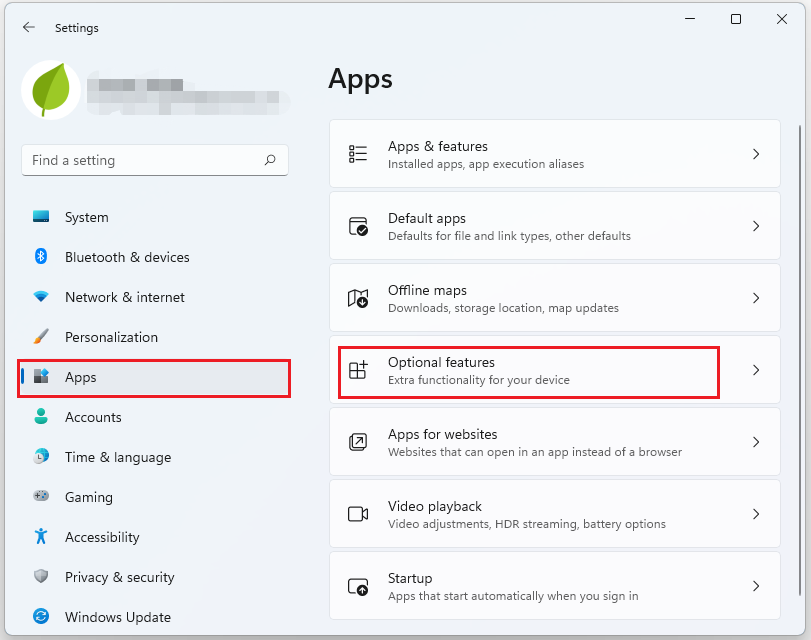Expand Startup settings via chevron arrow
The image size is (811, 640).
[756, 586]
